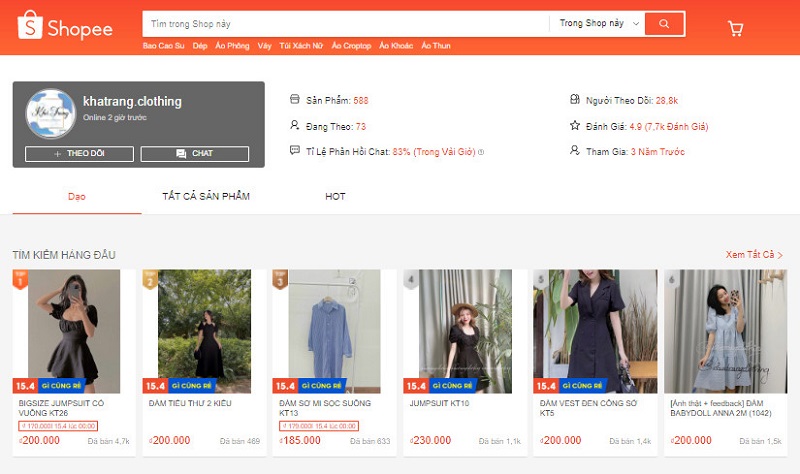Click the Đánh Giá star icon
Viewport: 800px width, 474px height.
tap(574, 126)
